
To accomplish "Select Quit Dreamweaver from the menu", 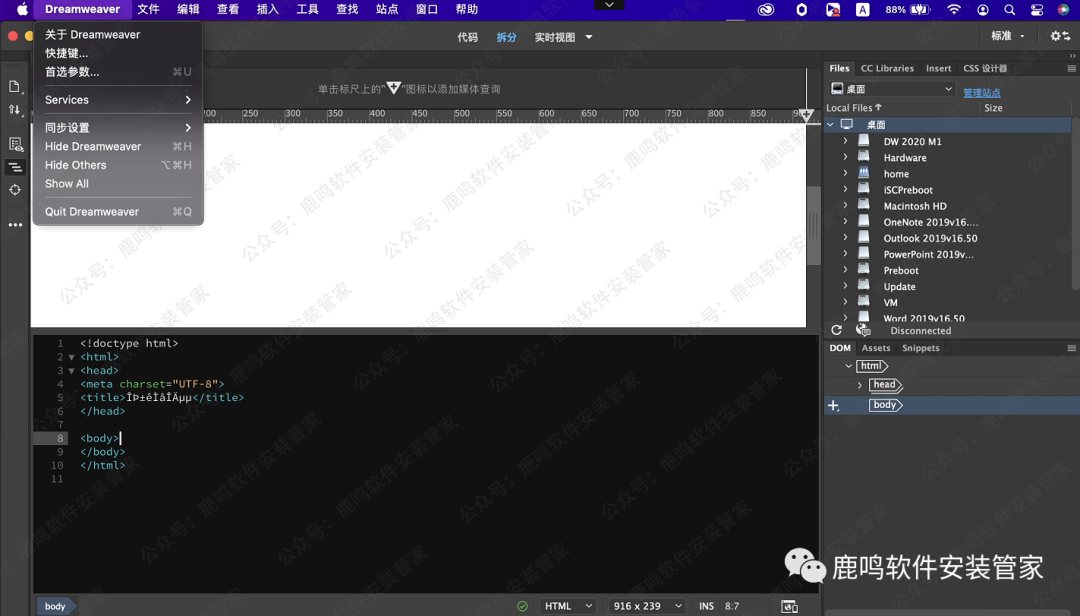I will pos(92,212).
